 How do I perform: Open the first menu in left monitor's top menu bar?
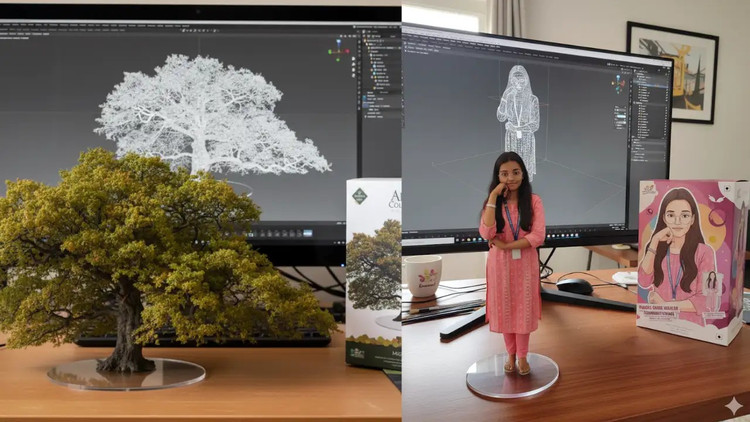5,27
